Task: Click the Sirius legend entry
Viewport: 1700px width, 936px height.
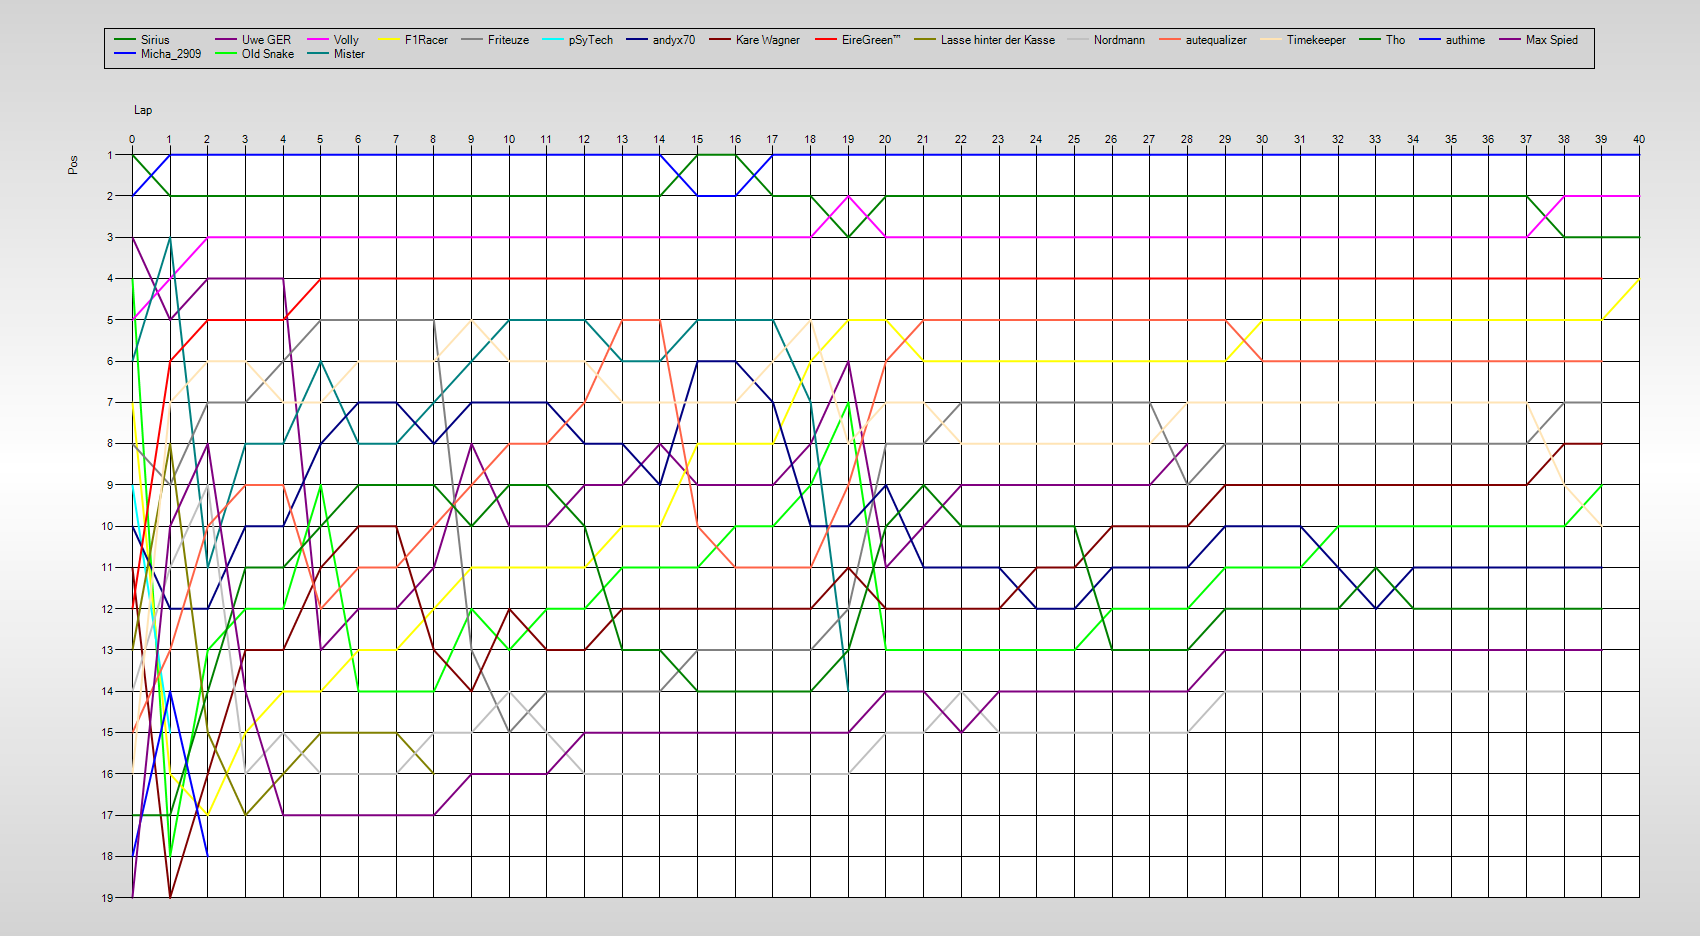Action: [154, 40]
